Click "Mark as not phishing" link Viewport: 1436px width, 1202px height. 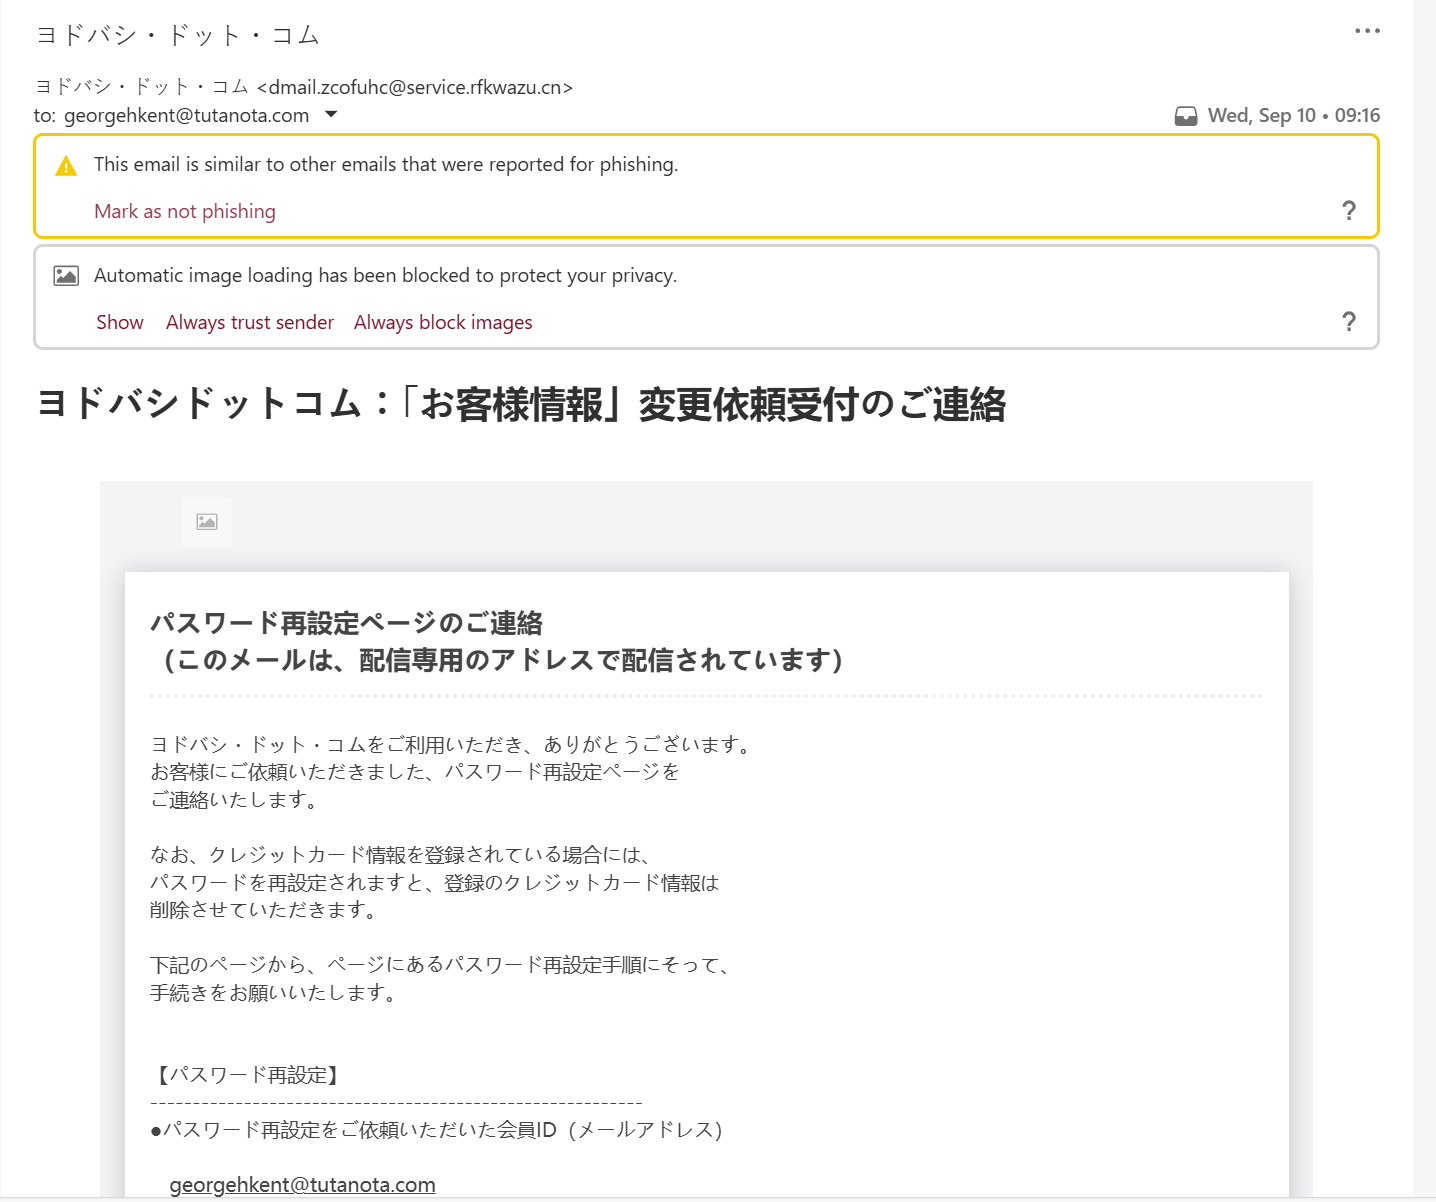point(185,211)
